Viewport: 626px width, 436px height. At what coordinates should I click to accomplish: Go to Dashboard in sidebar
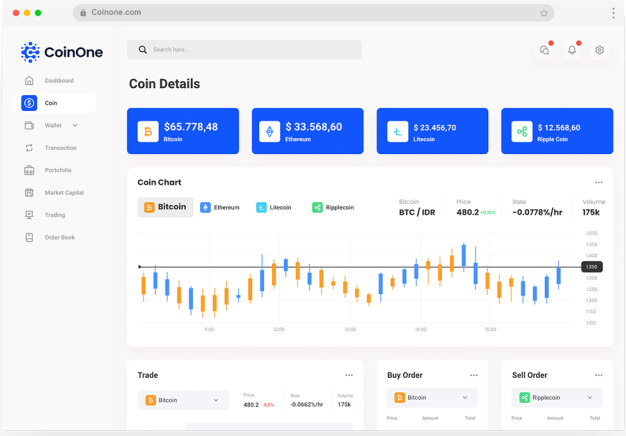[x=58, y=81]
